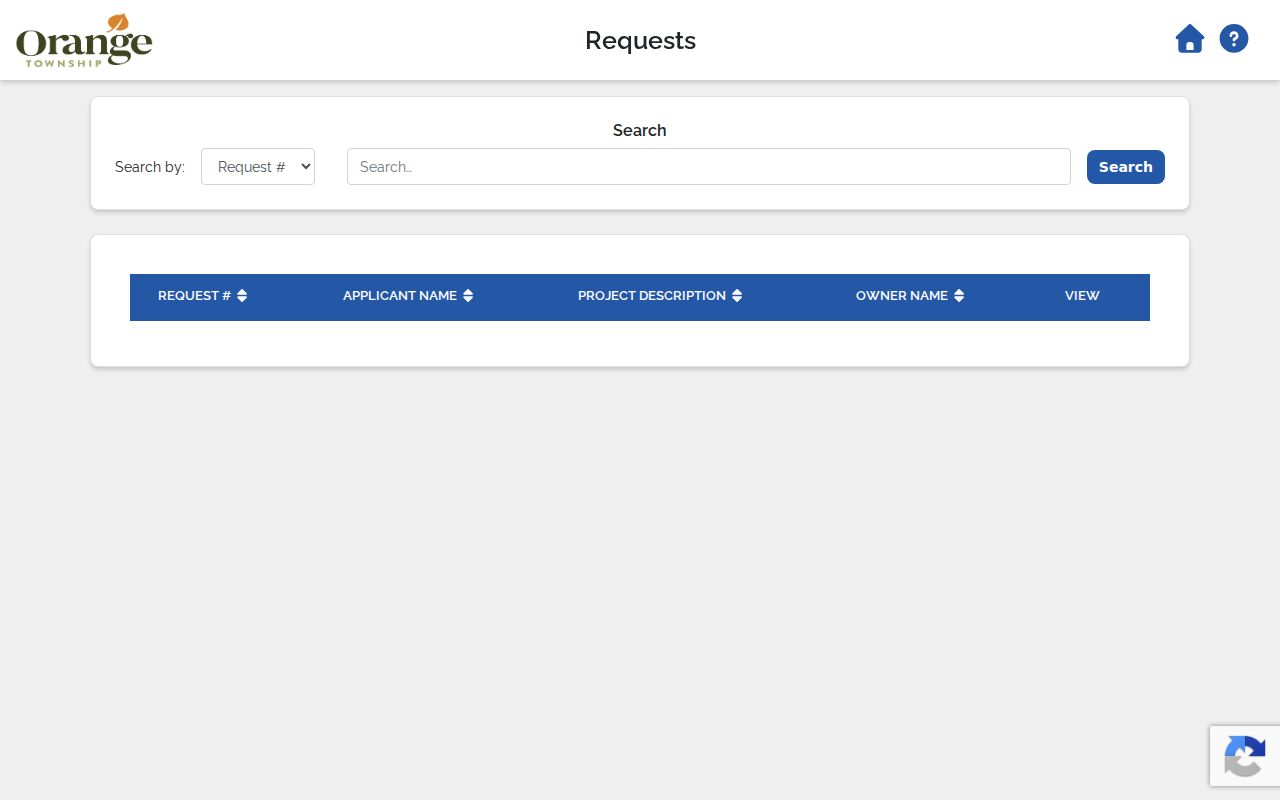Click the Request # column header
1280x800 pixels.
[x=194, y=296]
